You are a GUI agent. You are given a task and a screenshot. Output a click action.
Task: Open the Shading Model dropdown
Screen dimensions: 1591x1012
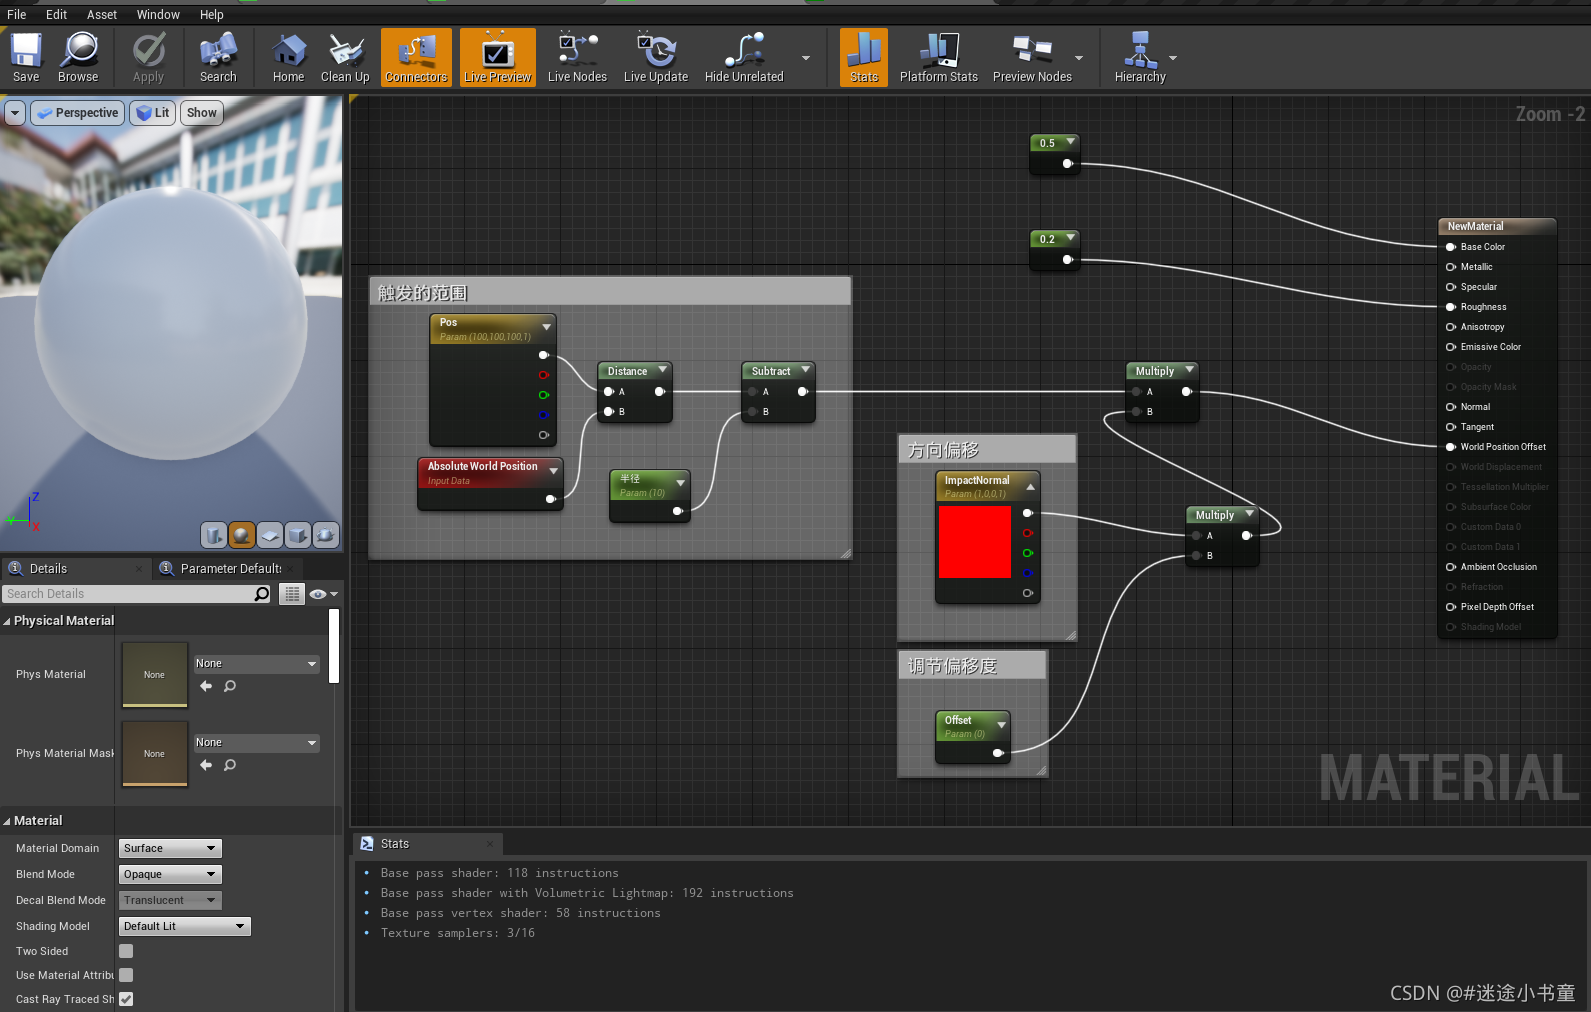click(x=184, y=926)
